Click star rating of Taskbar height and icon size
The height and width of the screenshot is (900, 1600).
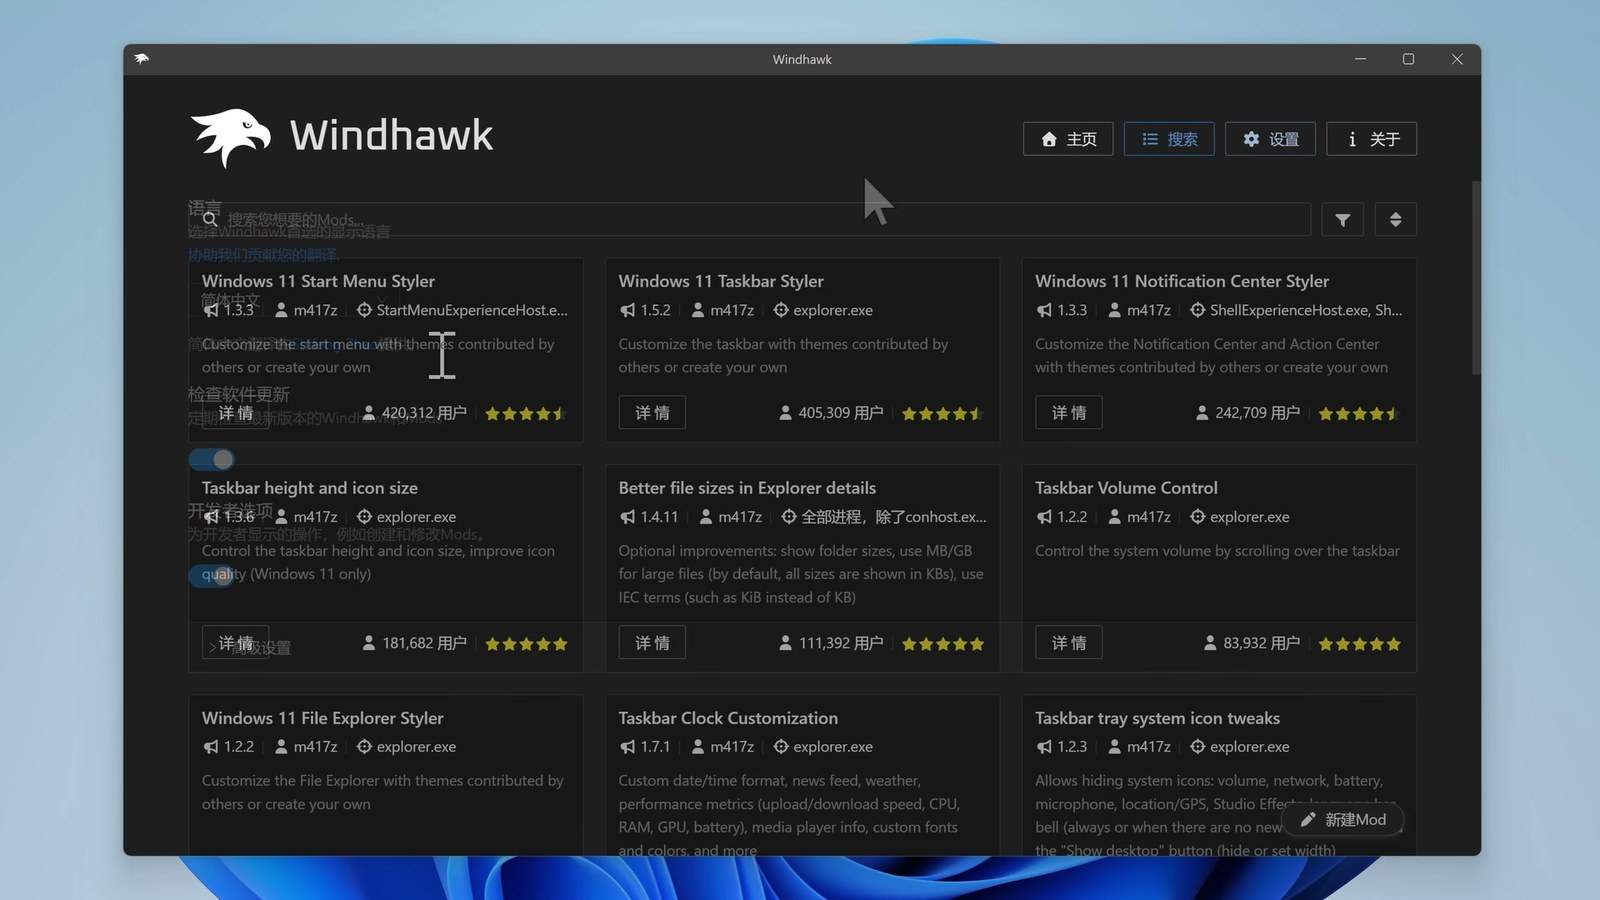click(x=526, y=644)
